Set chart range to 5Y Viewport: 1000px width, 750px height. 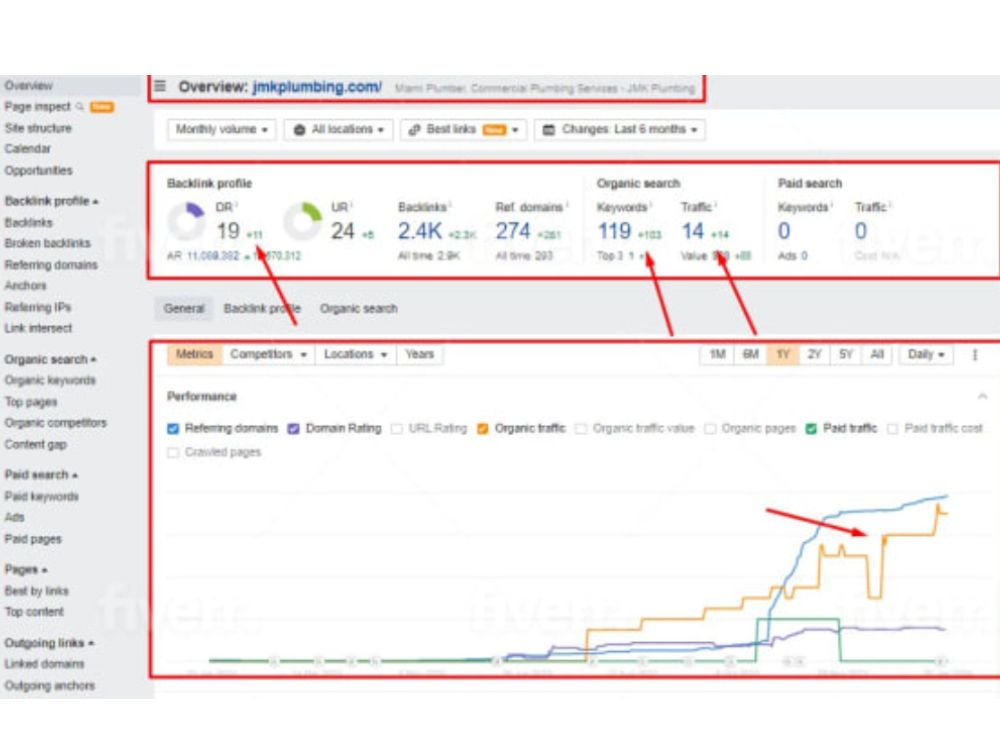click(846, 355)
